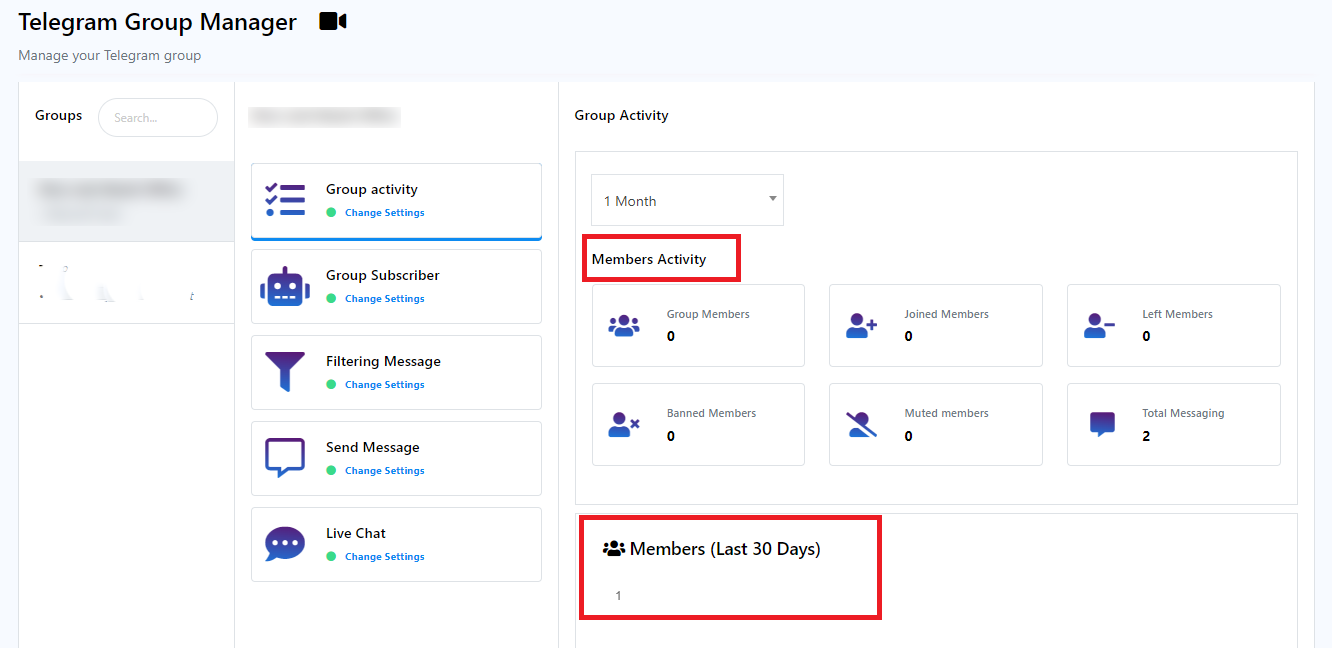Click the Filtering Message funnel icon
This screenshot has width=1332, height=648.
point(285,372)
